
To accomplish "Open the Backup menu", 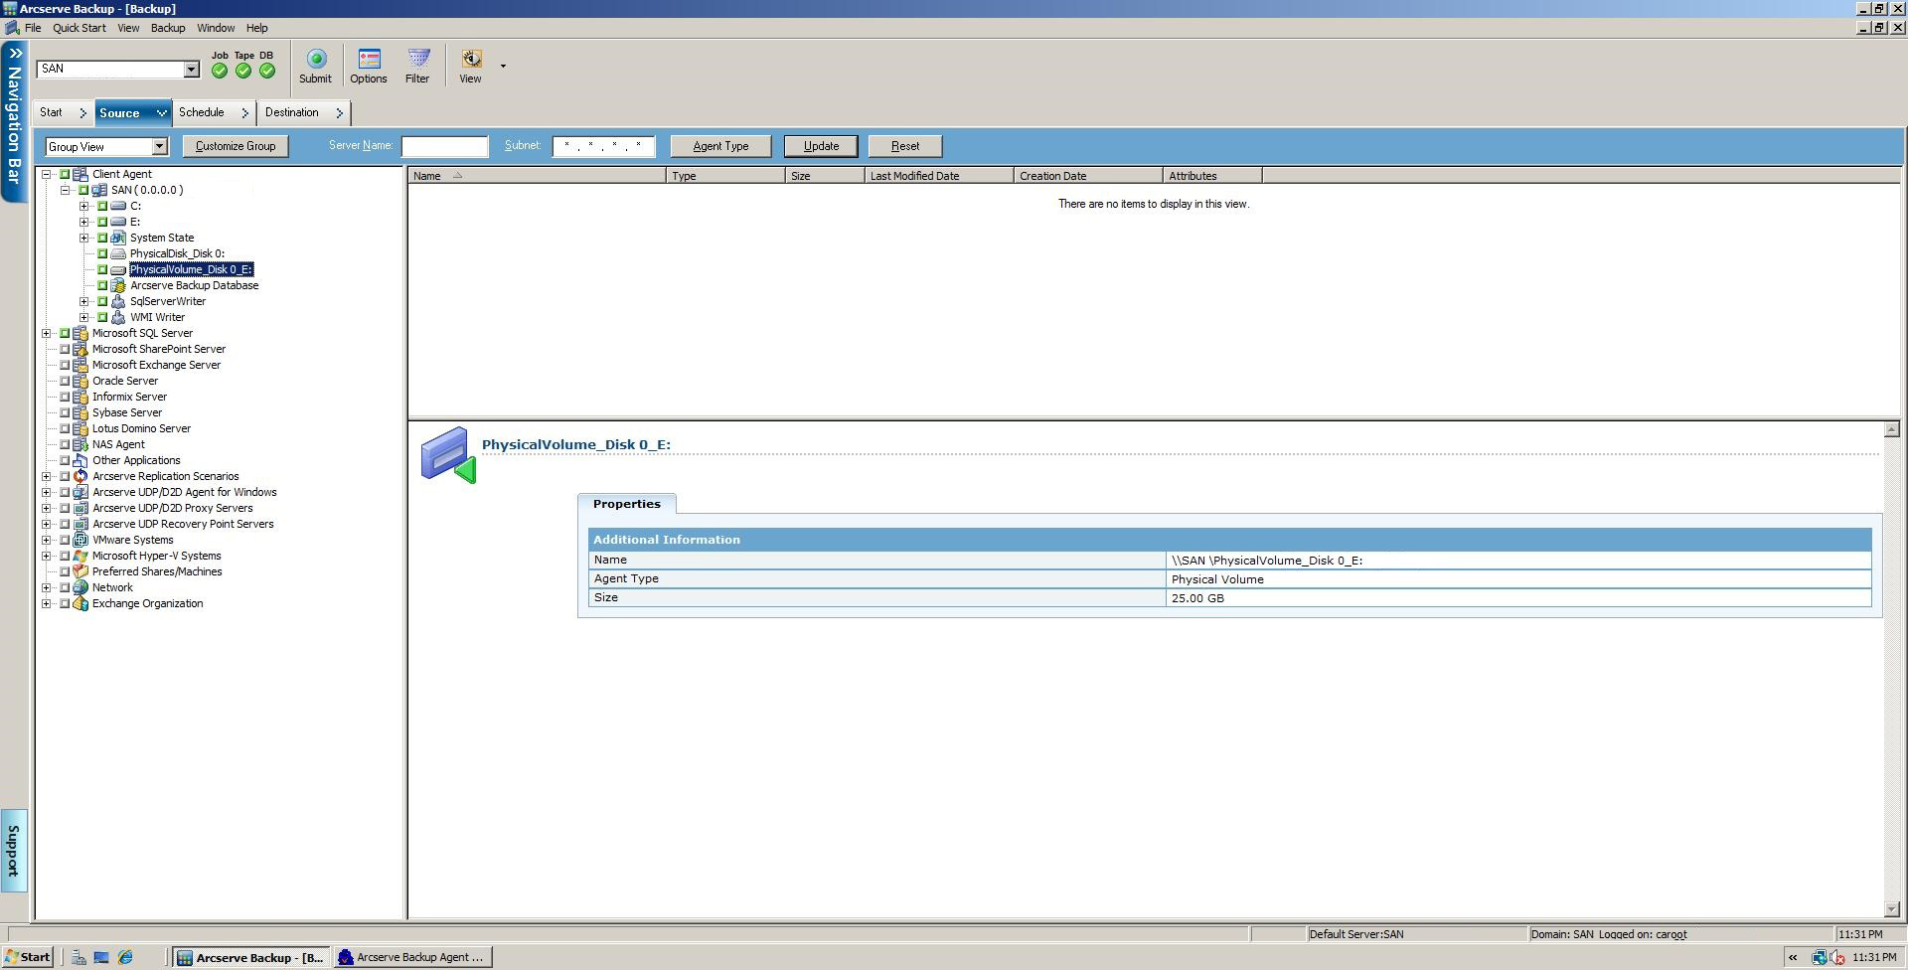I will point(167,27).
